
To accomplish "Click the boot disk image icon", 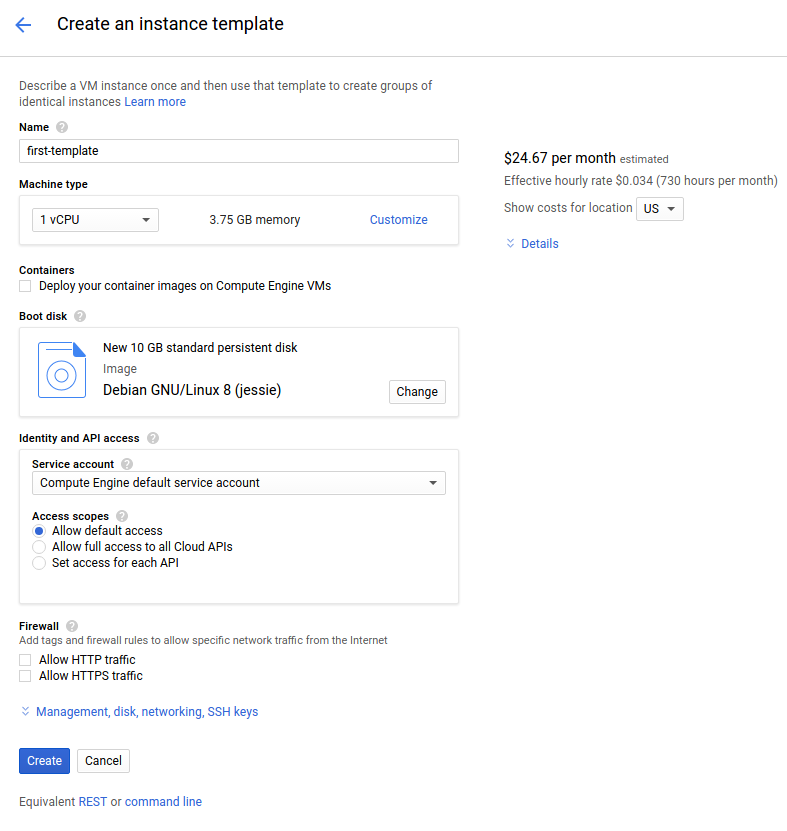I will click(x=61, y=372).
